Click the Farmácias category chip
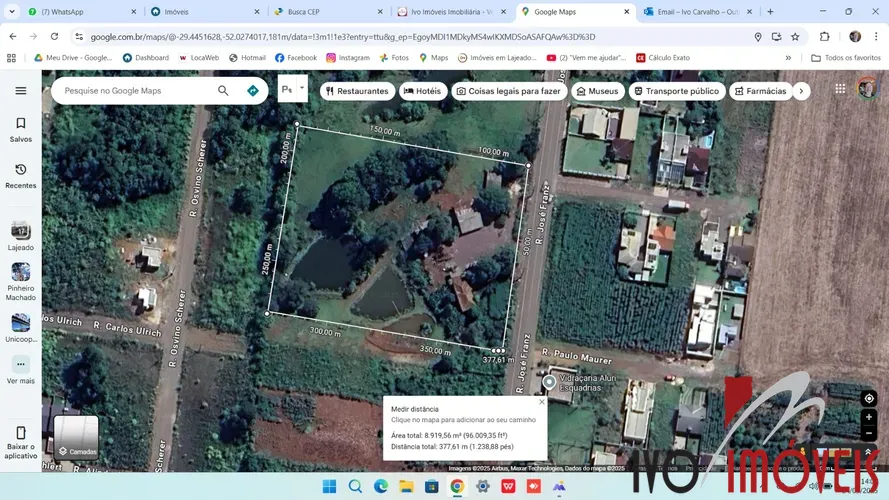Viewport: 889px width, 500px height. (x=760, y=91)
